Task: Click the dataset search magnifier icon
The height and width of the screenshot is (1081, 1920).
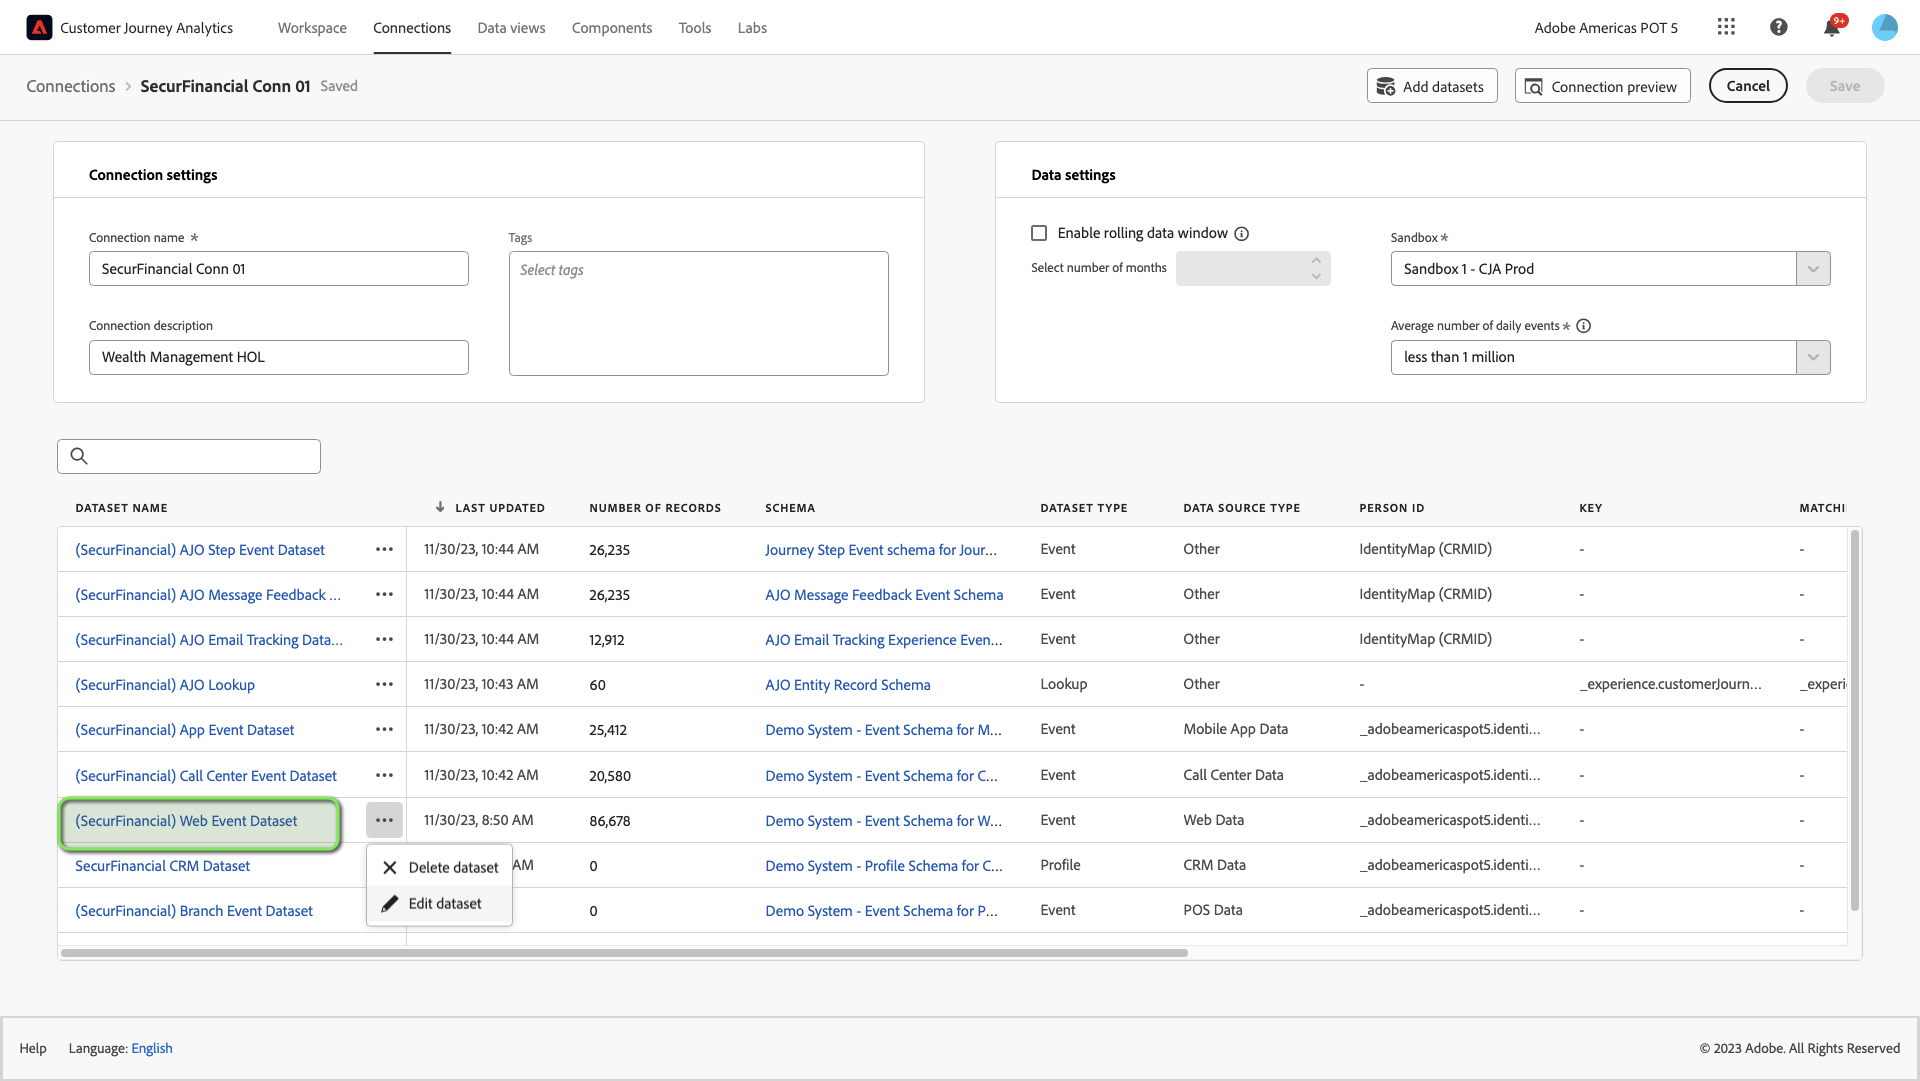Action: [x=79, y=457]
